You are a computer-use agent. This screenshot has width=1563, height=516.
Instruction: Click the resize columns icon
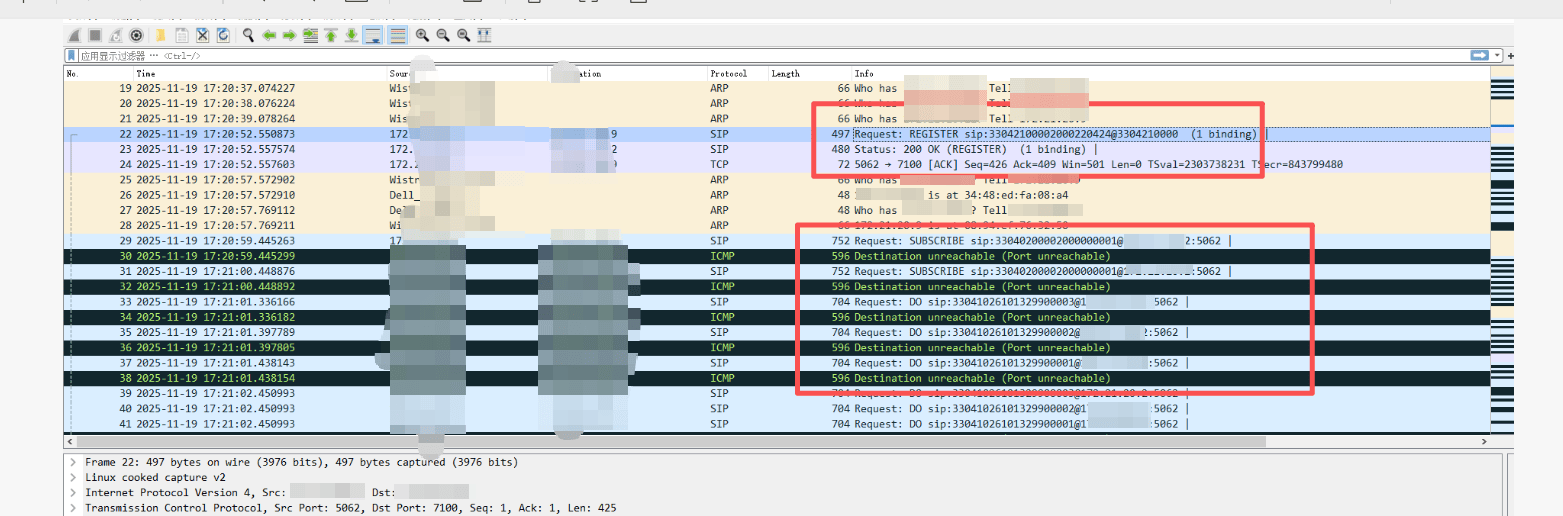pyautogui.click(x=484, y=35)
